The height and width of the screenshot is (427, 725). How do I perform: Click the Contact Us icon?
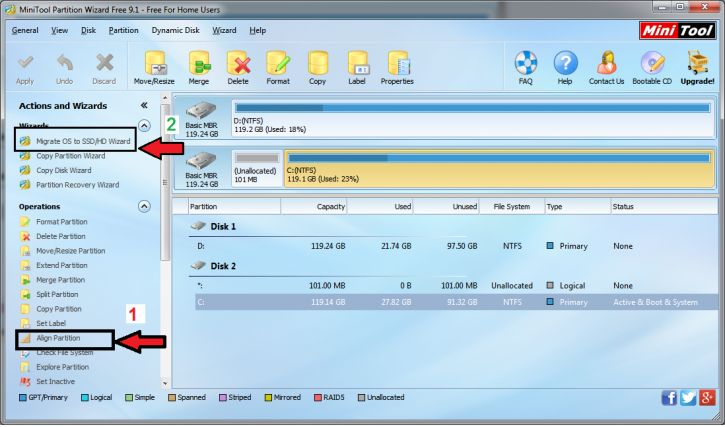[606, 62]
